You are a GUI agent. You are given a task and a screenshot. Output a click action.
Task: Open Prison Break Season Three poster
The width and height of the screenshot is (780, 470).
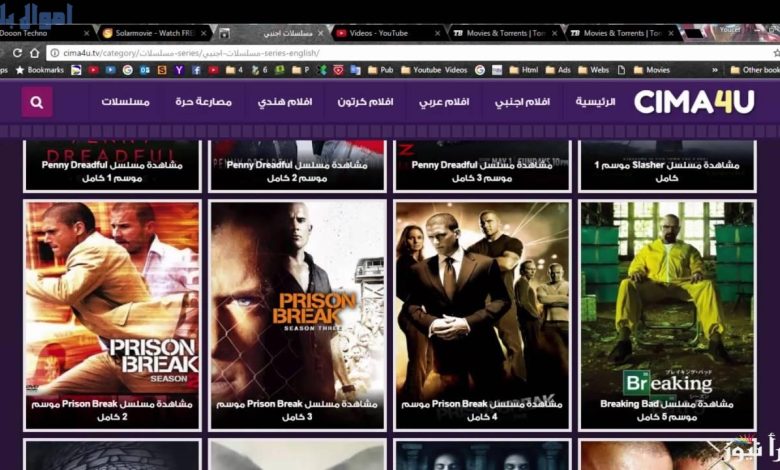coord(297,315)
